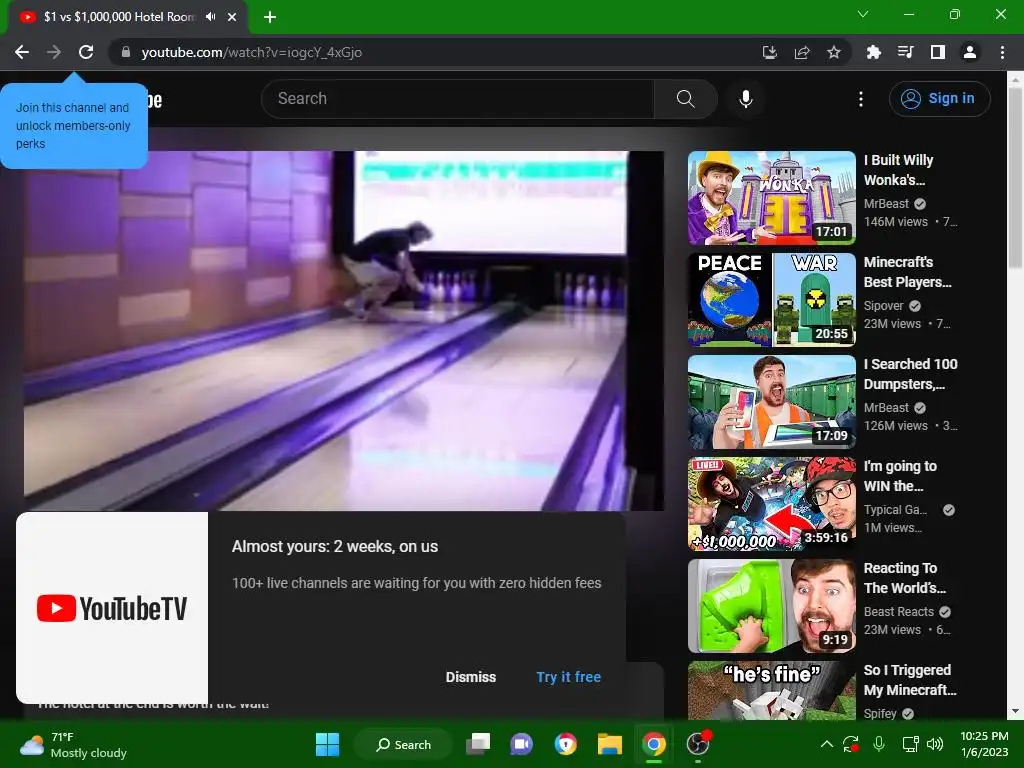
Task: Open the Willy Wonka video thumbnail
Action: (771, 198)
